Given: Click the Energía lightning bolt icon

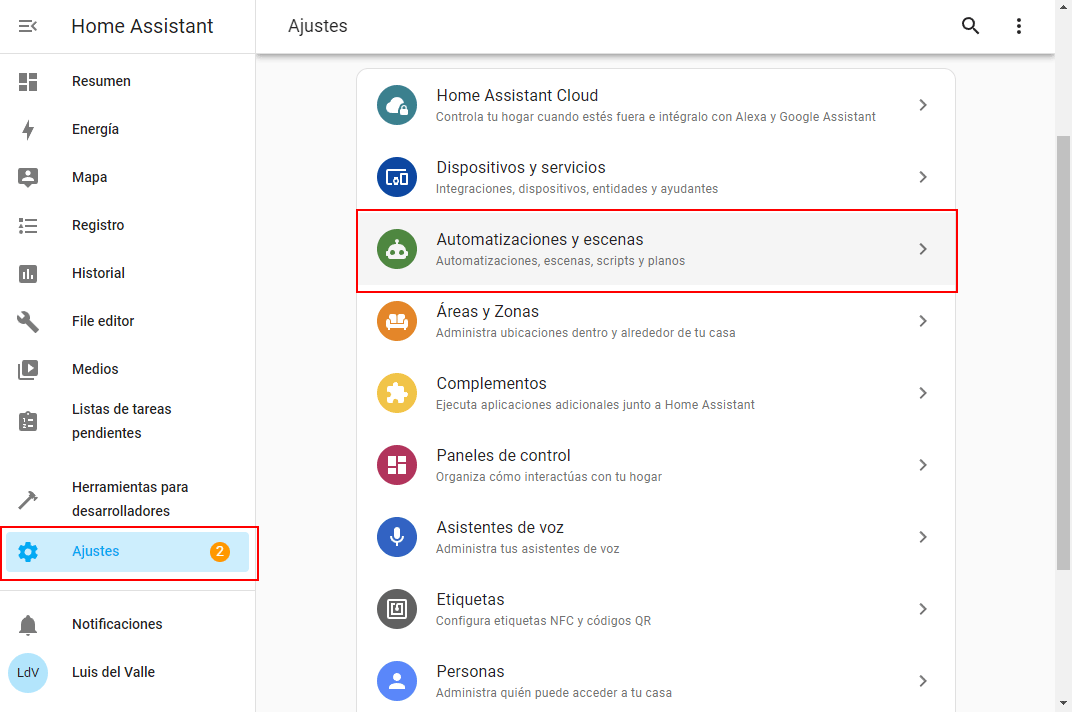Looking at the screenshot, I should (x=28, y=129).
